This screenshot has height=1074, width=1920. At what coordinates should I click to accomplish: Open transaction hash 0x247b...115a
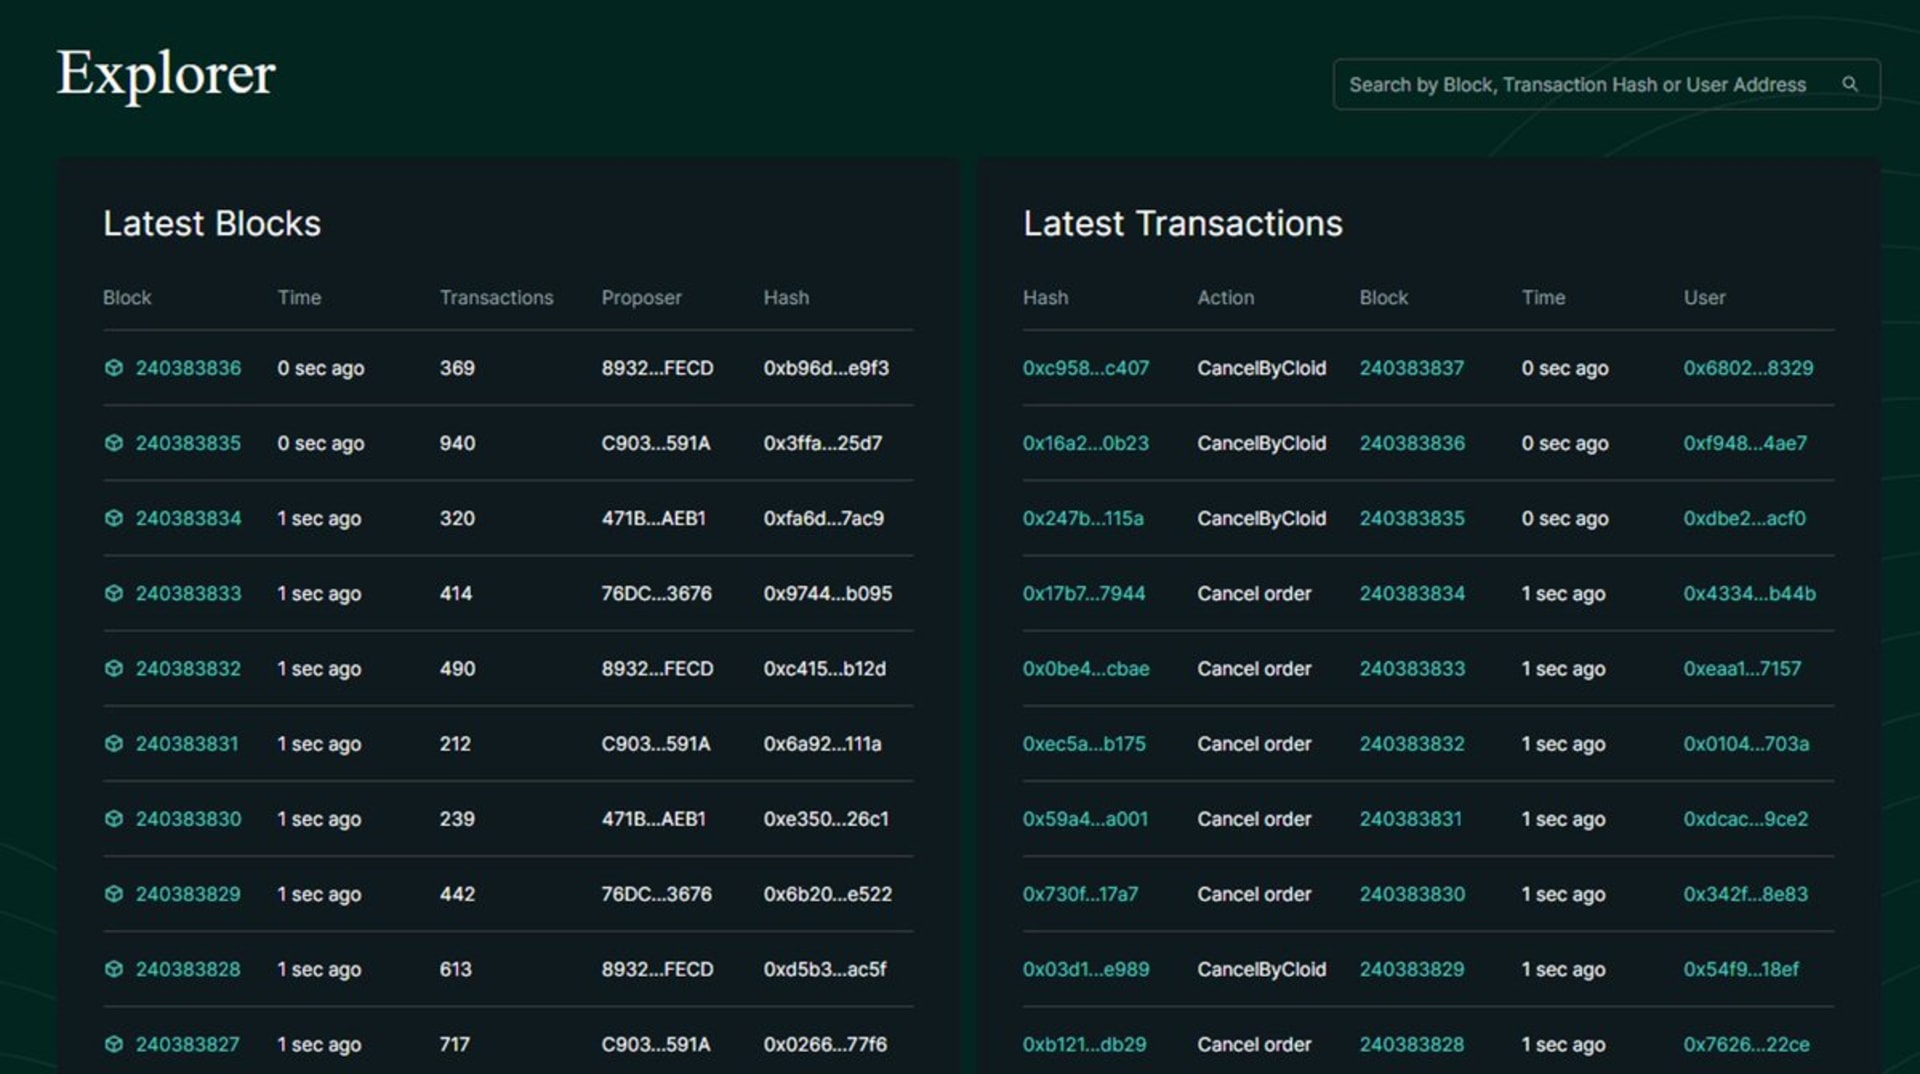[x=1082, y=518]
